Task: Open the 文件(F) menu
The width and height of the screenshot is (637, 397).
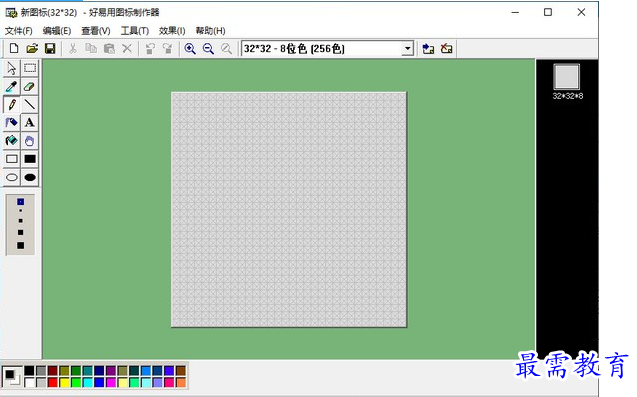Action: (18, 31)
